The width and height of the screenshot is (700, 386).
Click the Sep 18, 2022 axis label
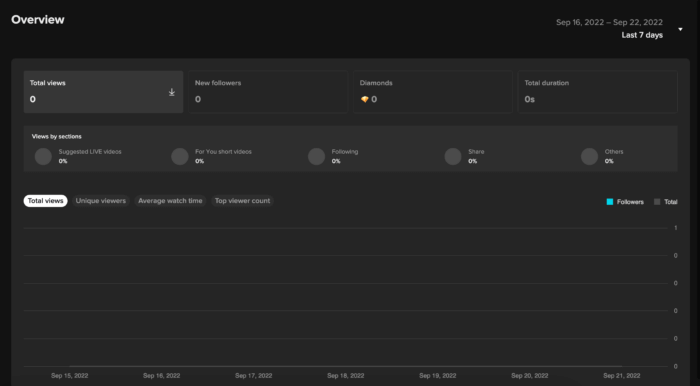tap(346, 376)
